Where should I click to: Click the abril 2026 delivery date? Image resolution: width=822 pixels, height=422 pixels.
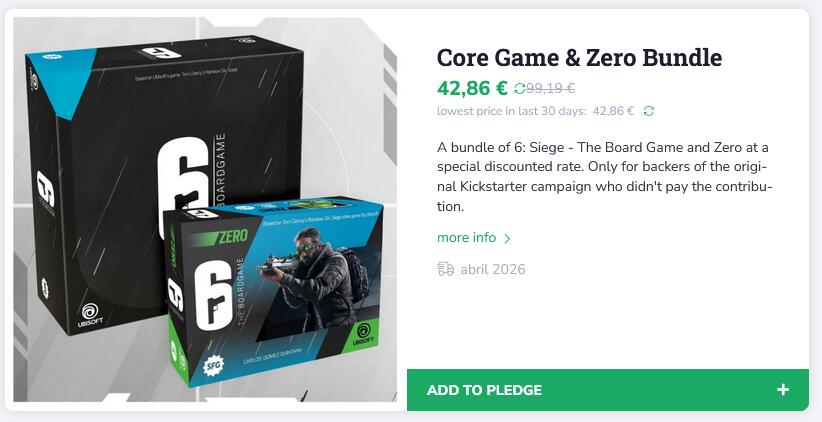click(x=492, y=269)
